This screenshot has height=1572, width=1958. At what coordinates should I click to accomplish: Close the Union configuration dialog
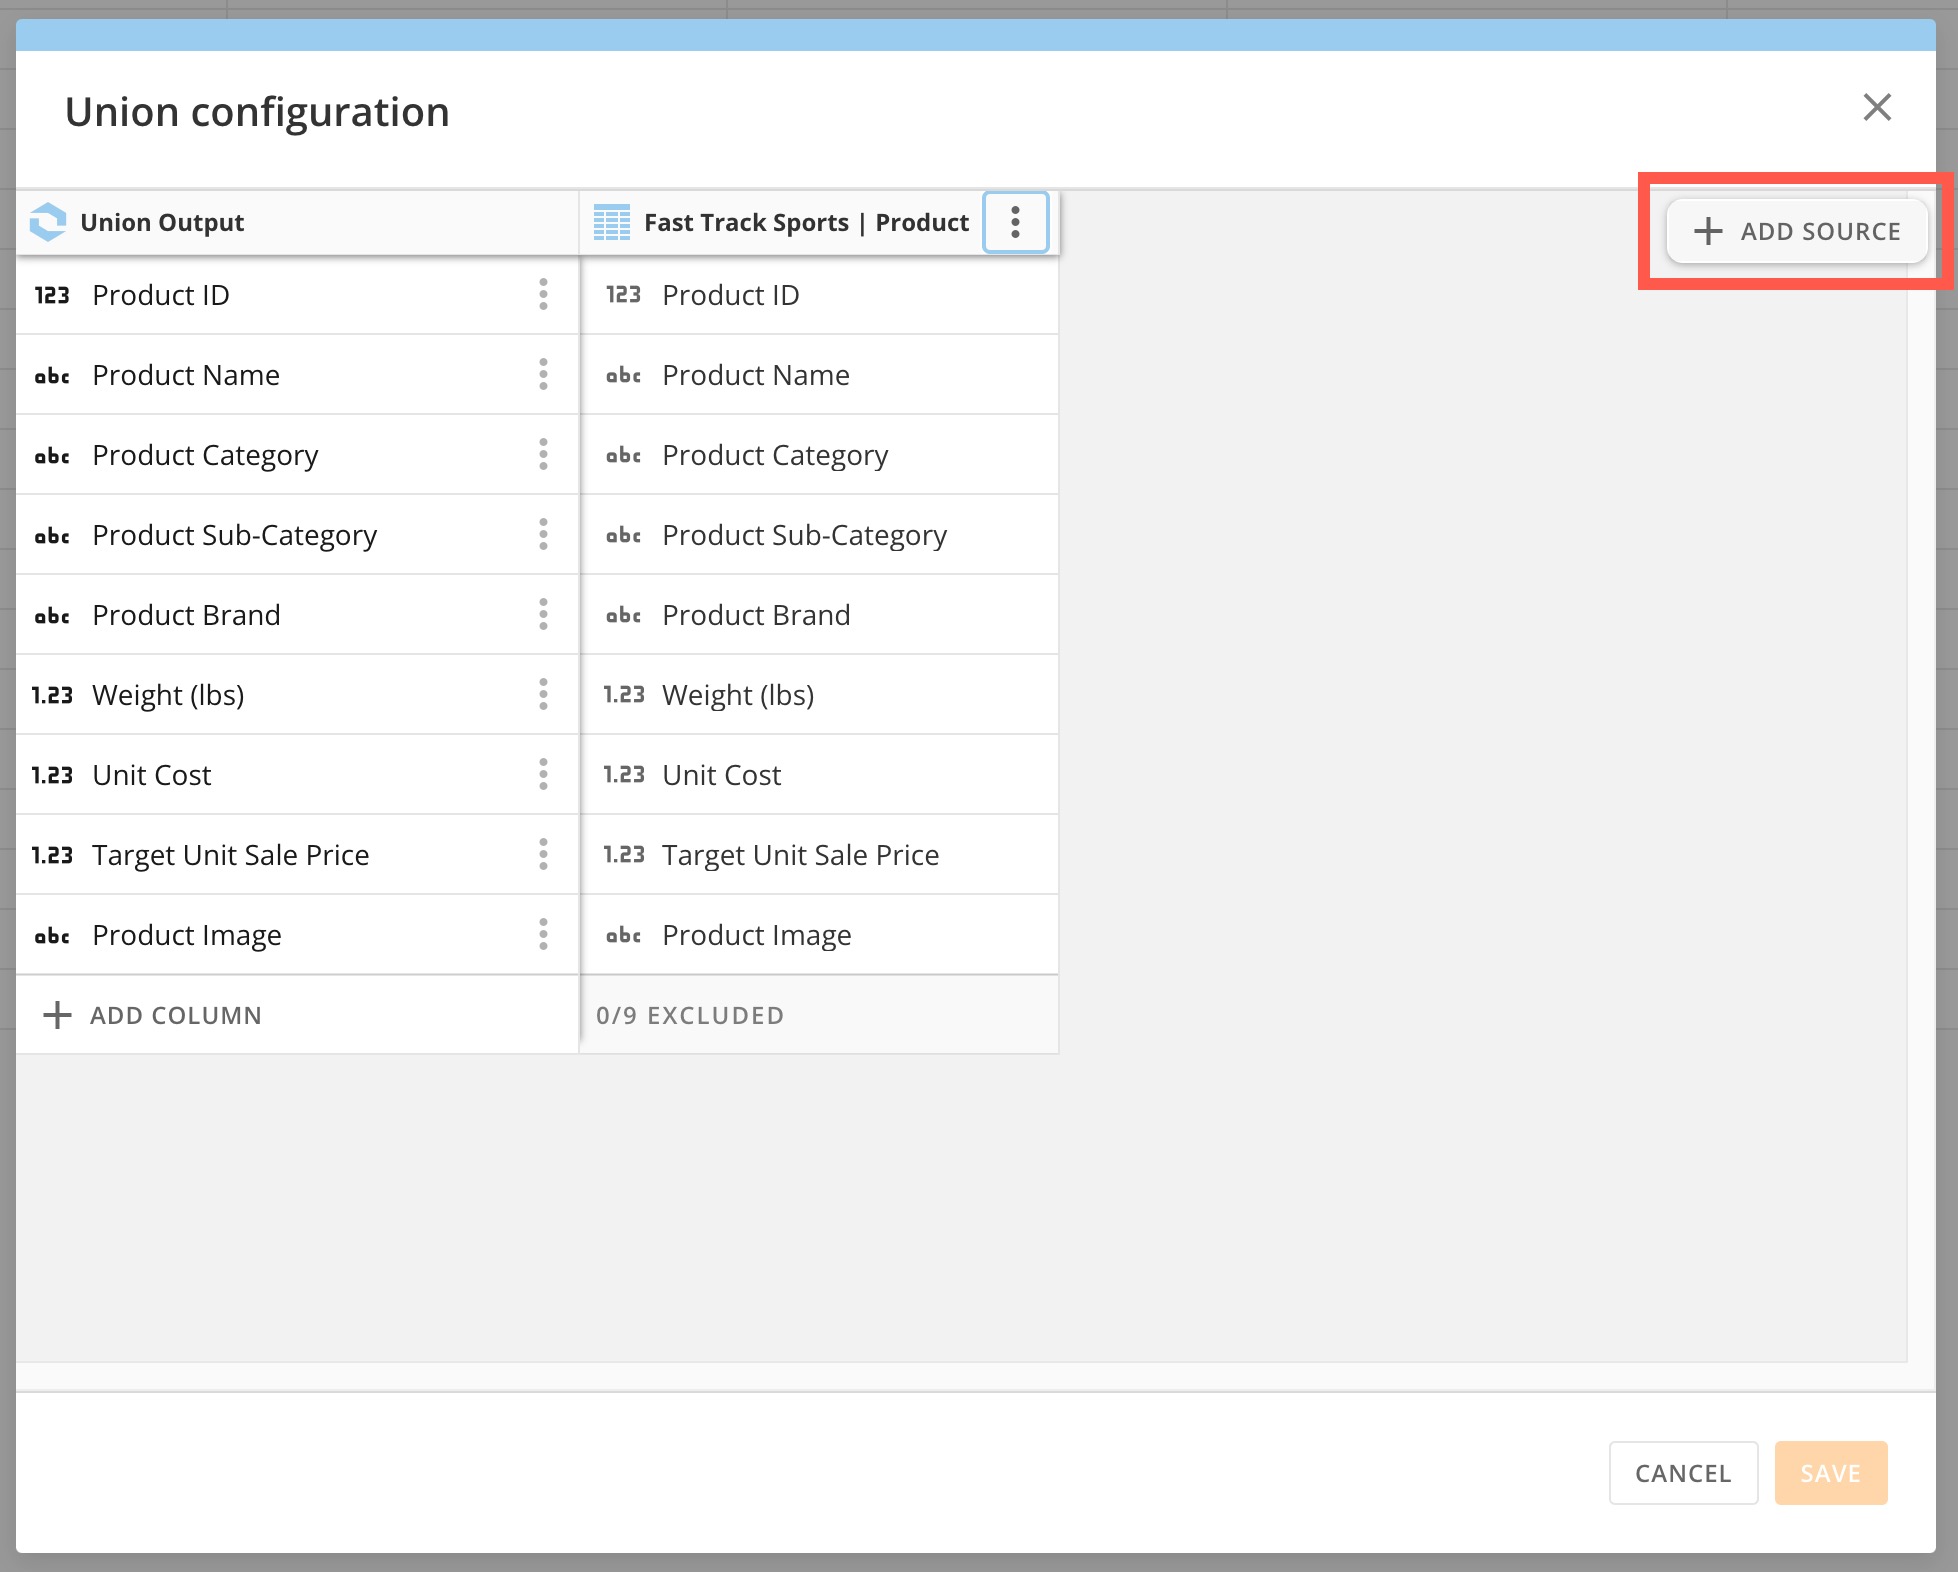pyautogui.click(x=1877, y=107)
